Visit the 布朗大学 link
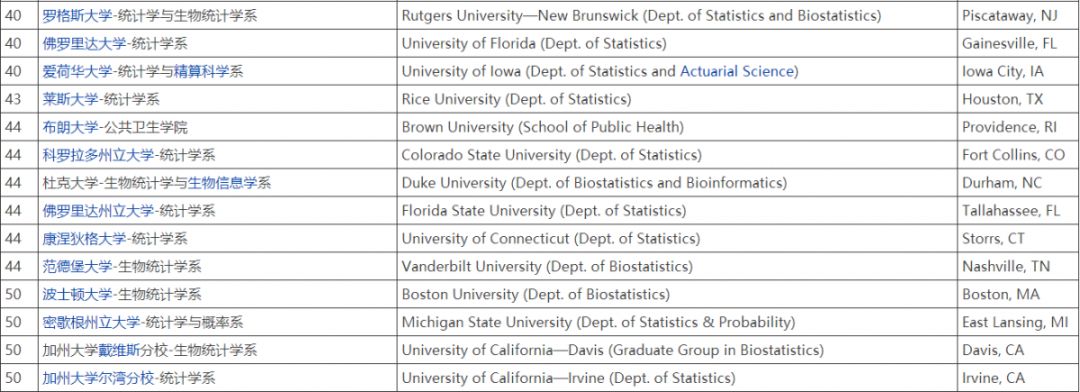Screen dimensions: 1080x392 (x=70, y=127)
